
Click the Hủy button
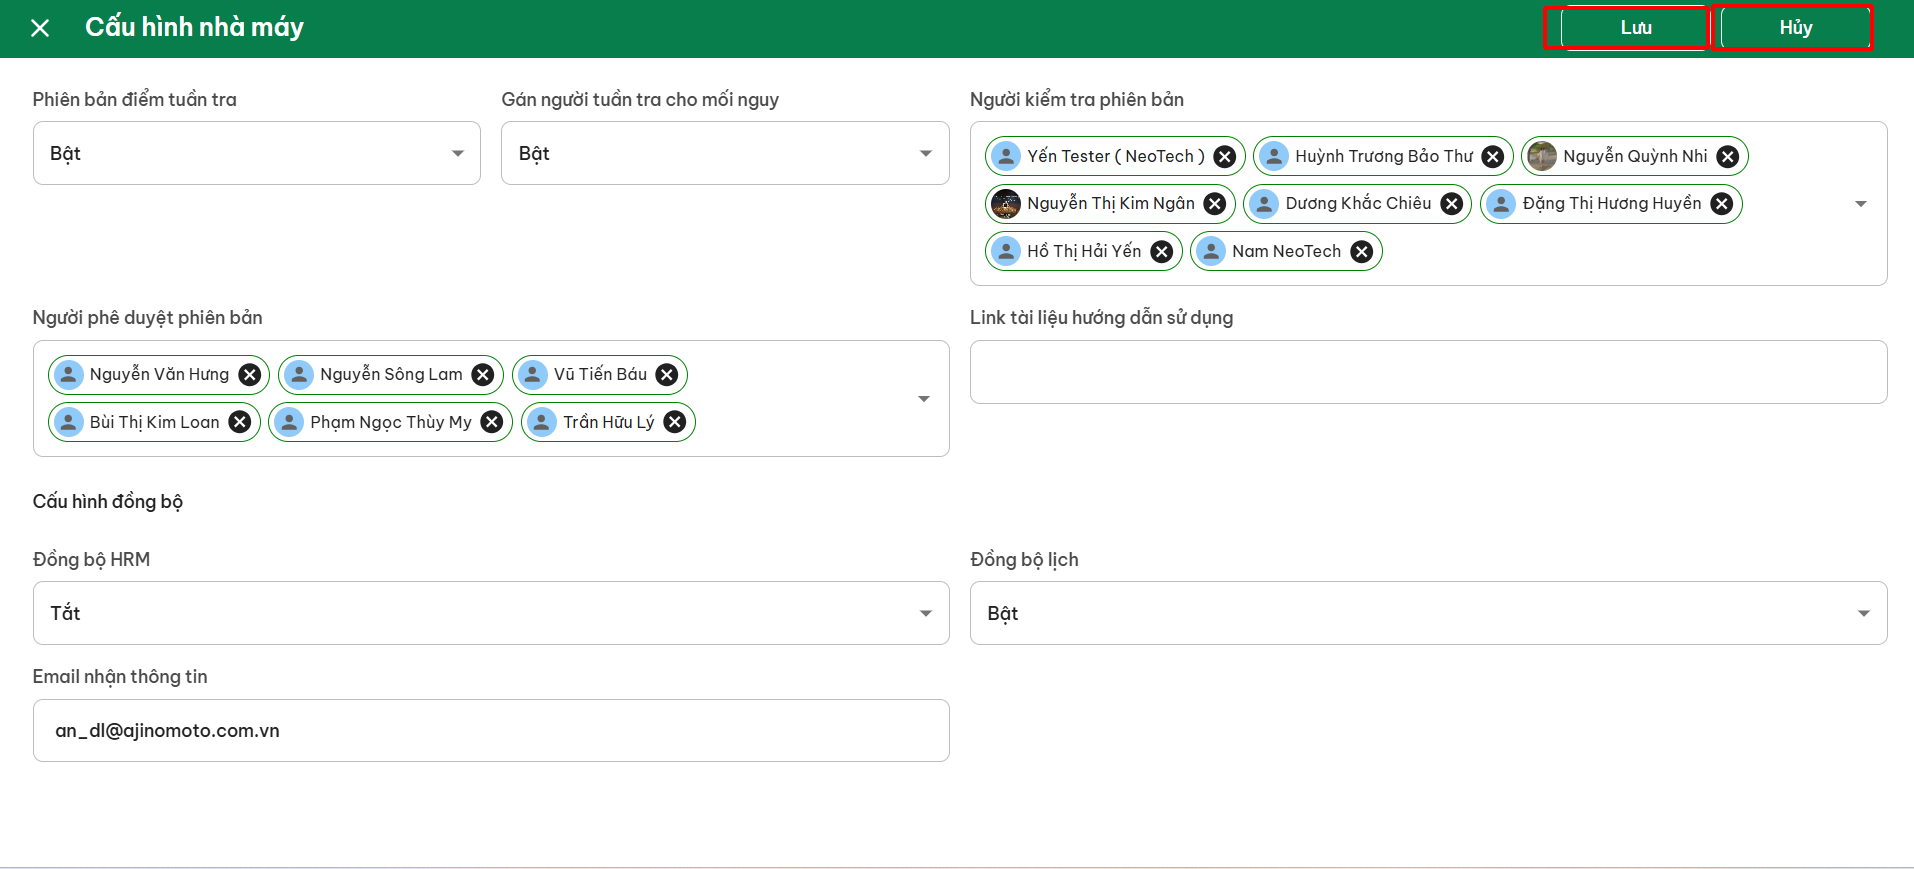(x=1794, y=28)
